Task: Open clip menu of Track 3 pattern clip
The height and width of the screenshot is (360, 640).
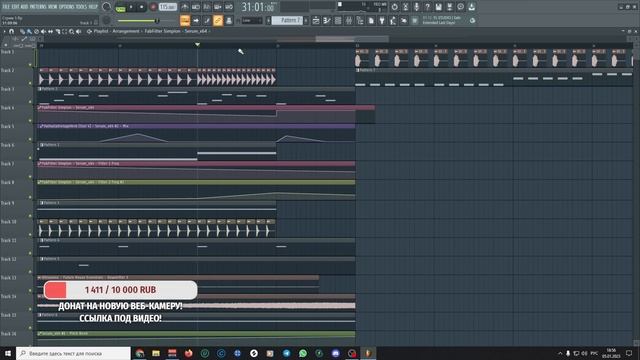Action: [41, 89]
